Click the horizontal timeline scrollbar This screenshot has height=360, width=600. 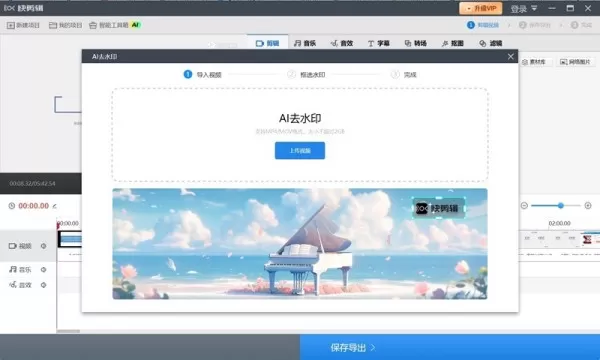[68, 331]
